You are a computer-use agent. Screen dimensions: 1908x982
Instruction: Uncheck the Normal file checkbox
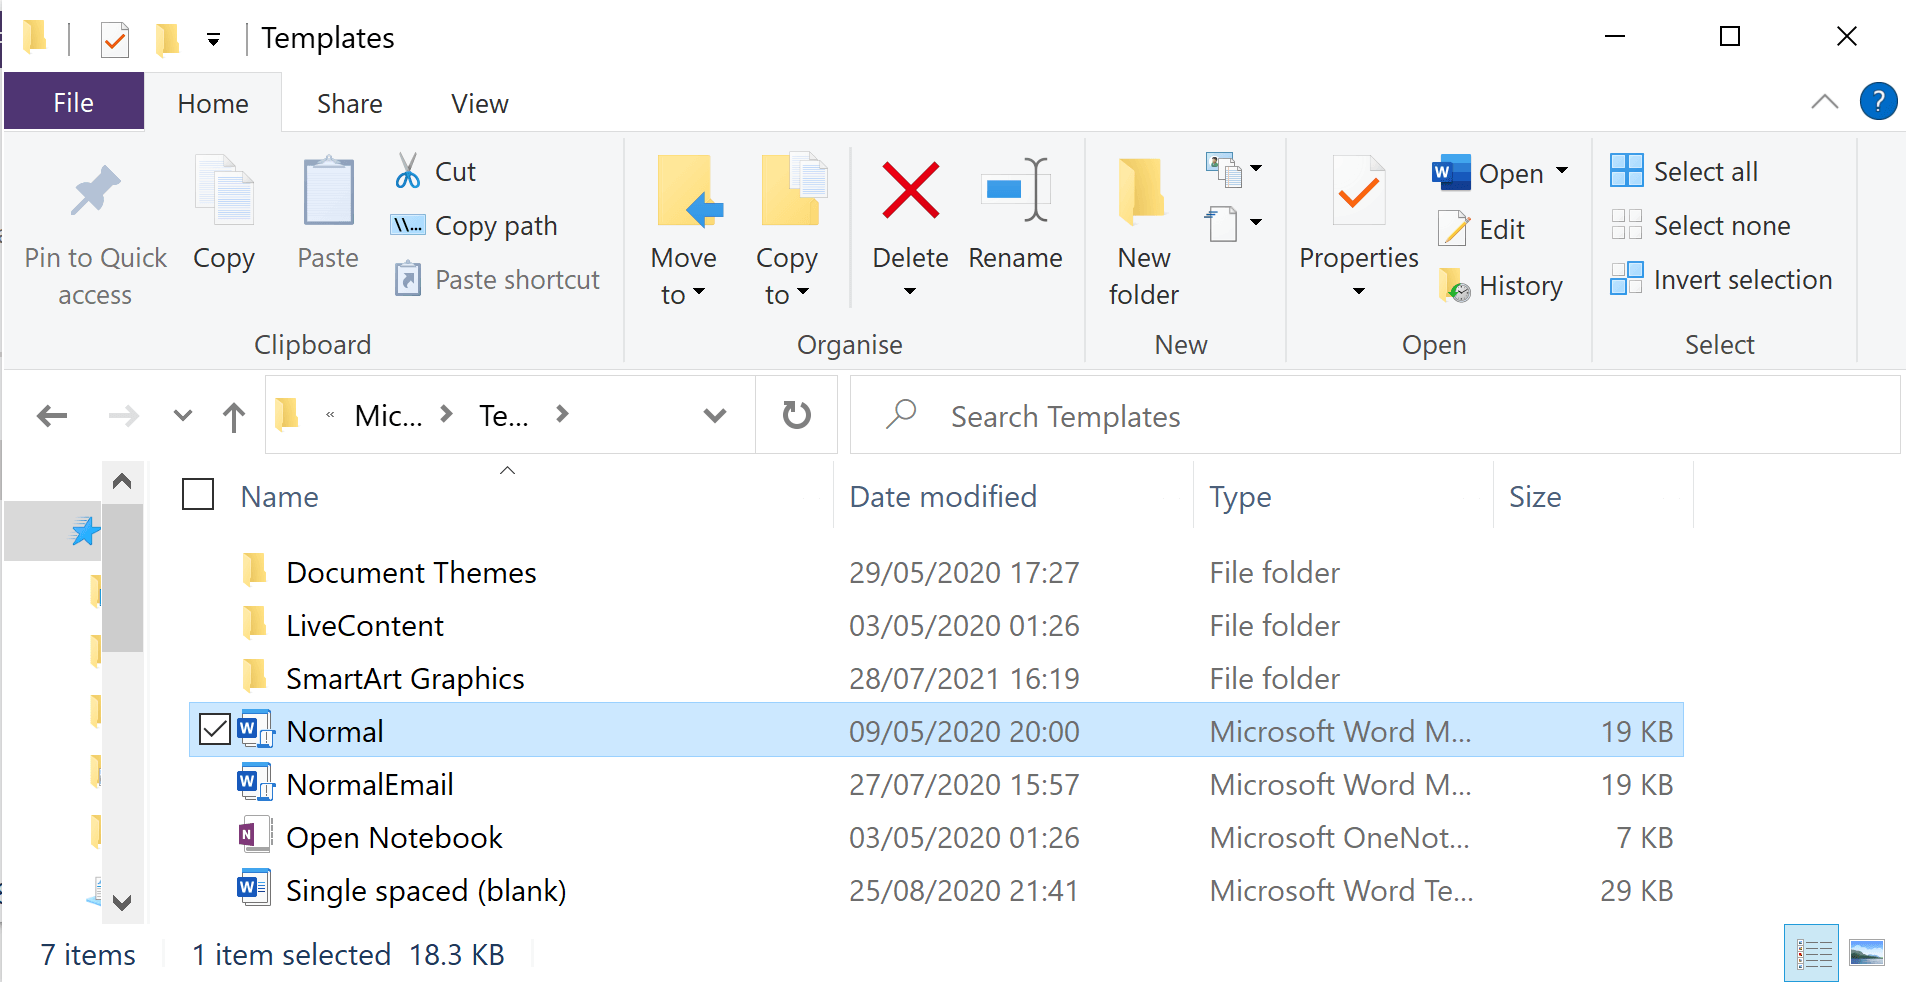[213, 729]
